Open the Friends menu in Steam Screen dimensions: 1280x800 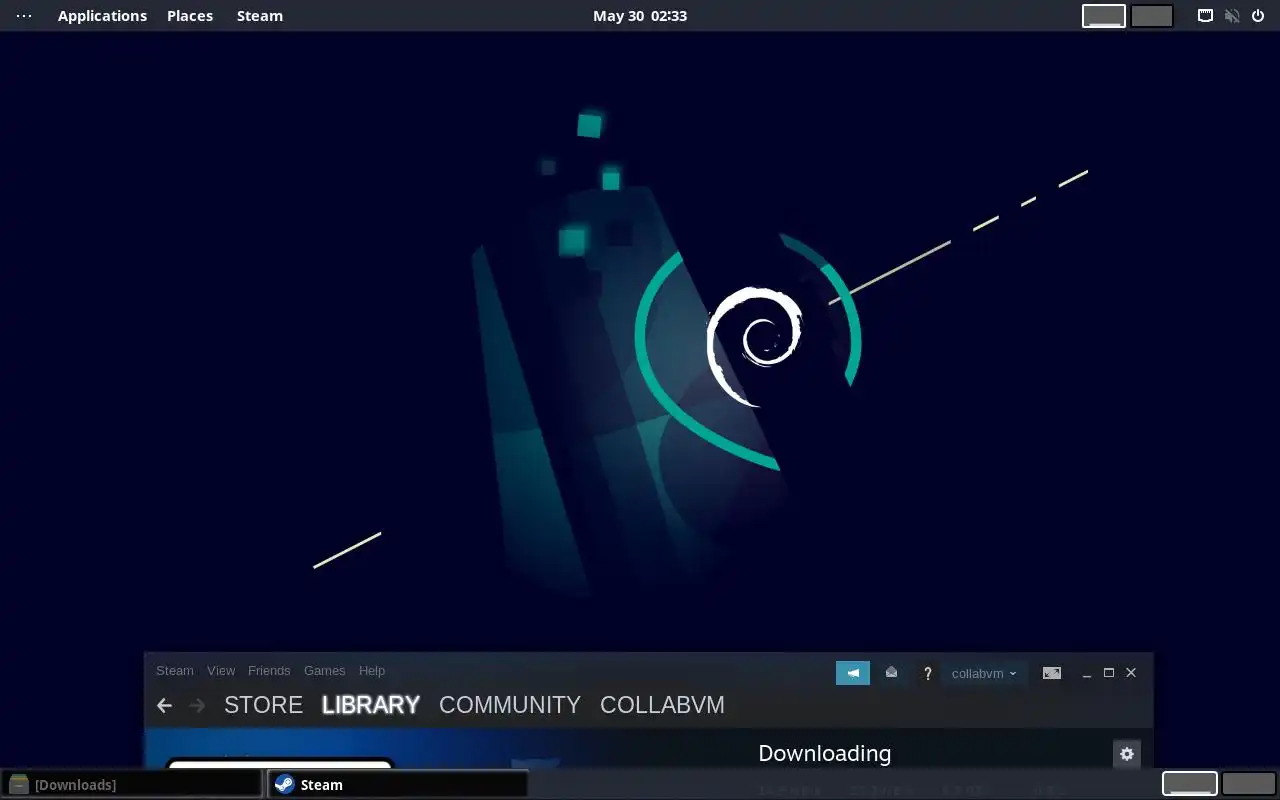(269, 671)
